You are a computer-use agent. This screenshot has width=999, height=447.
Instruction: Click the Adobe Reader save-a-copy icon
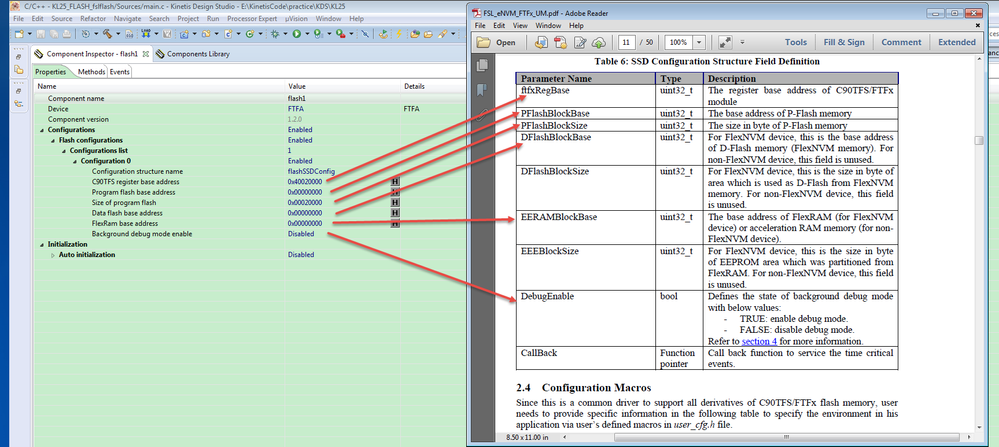[x=542, y=42]
